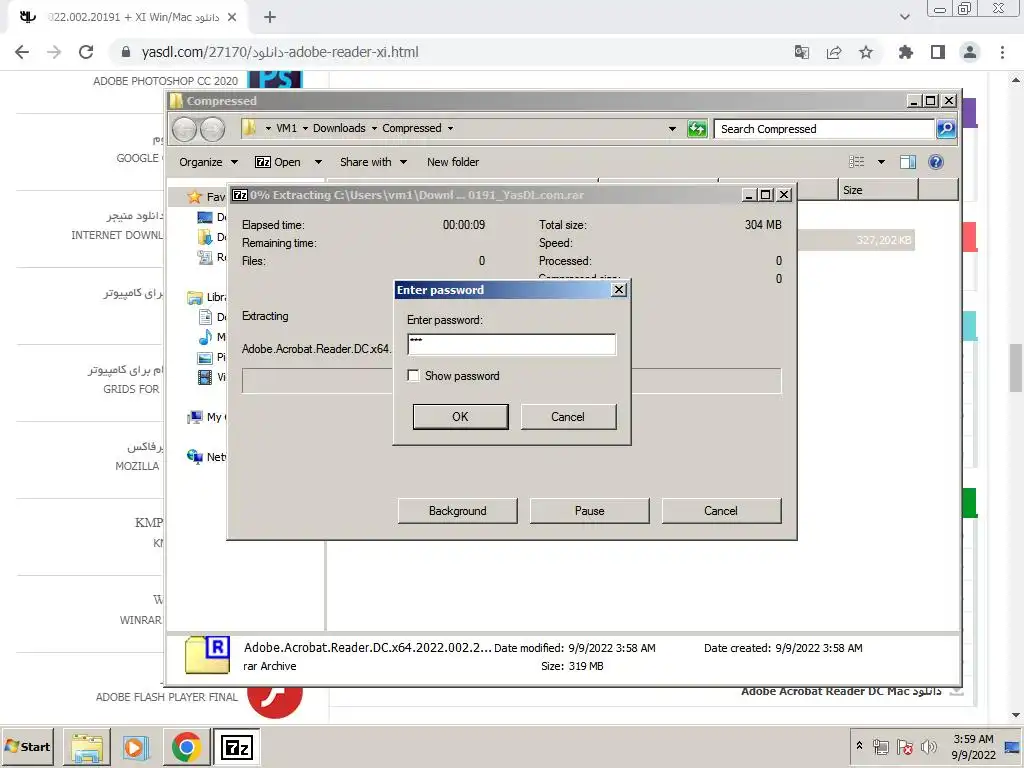The image size is (1024, 768).
Task: Go back in Chrome
Action: tap(22, 52)
